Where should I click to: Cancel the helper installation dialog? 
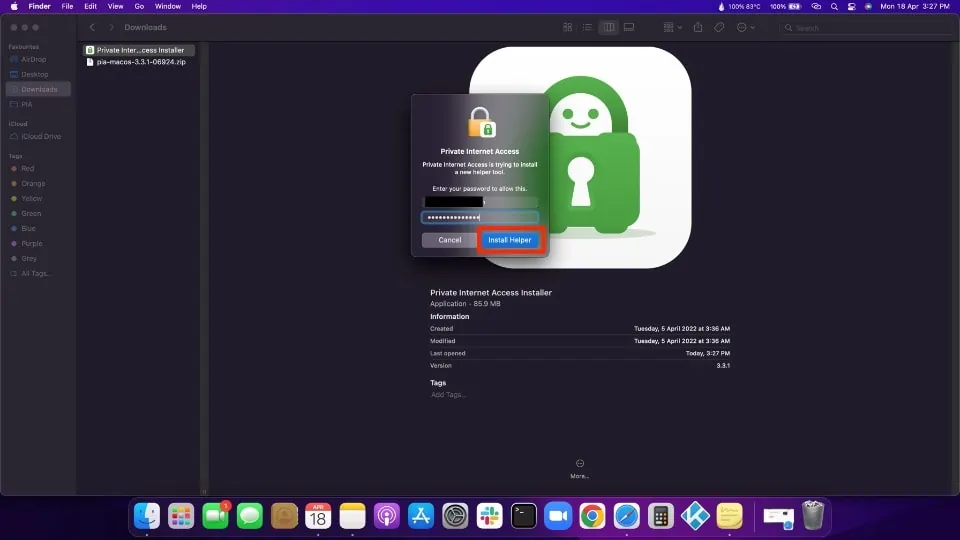pyautogui.click(x=449, y=240)
